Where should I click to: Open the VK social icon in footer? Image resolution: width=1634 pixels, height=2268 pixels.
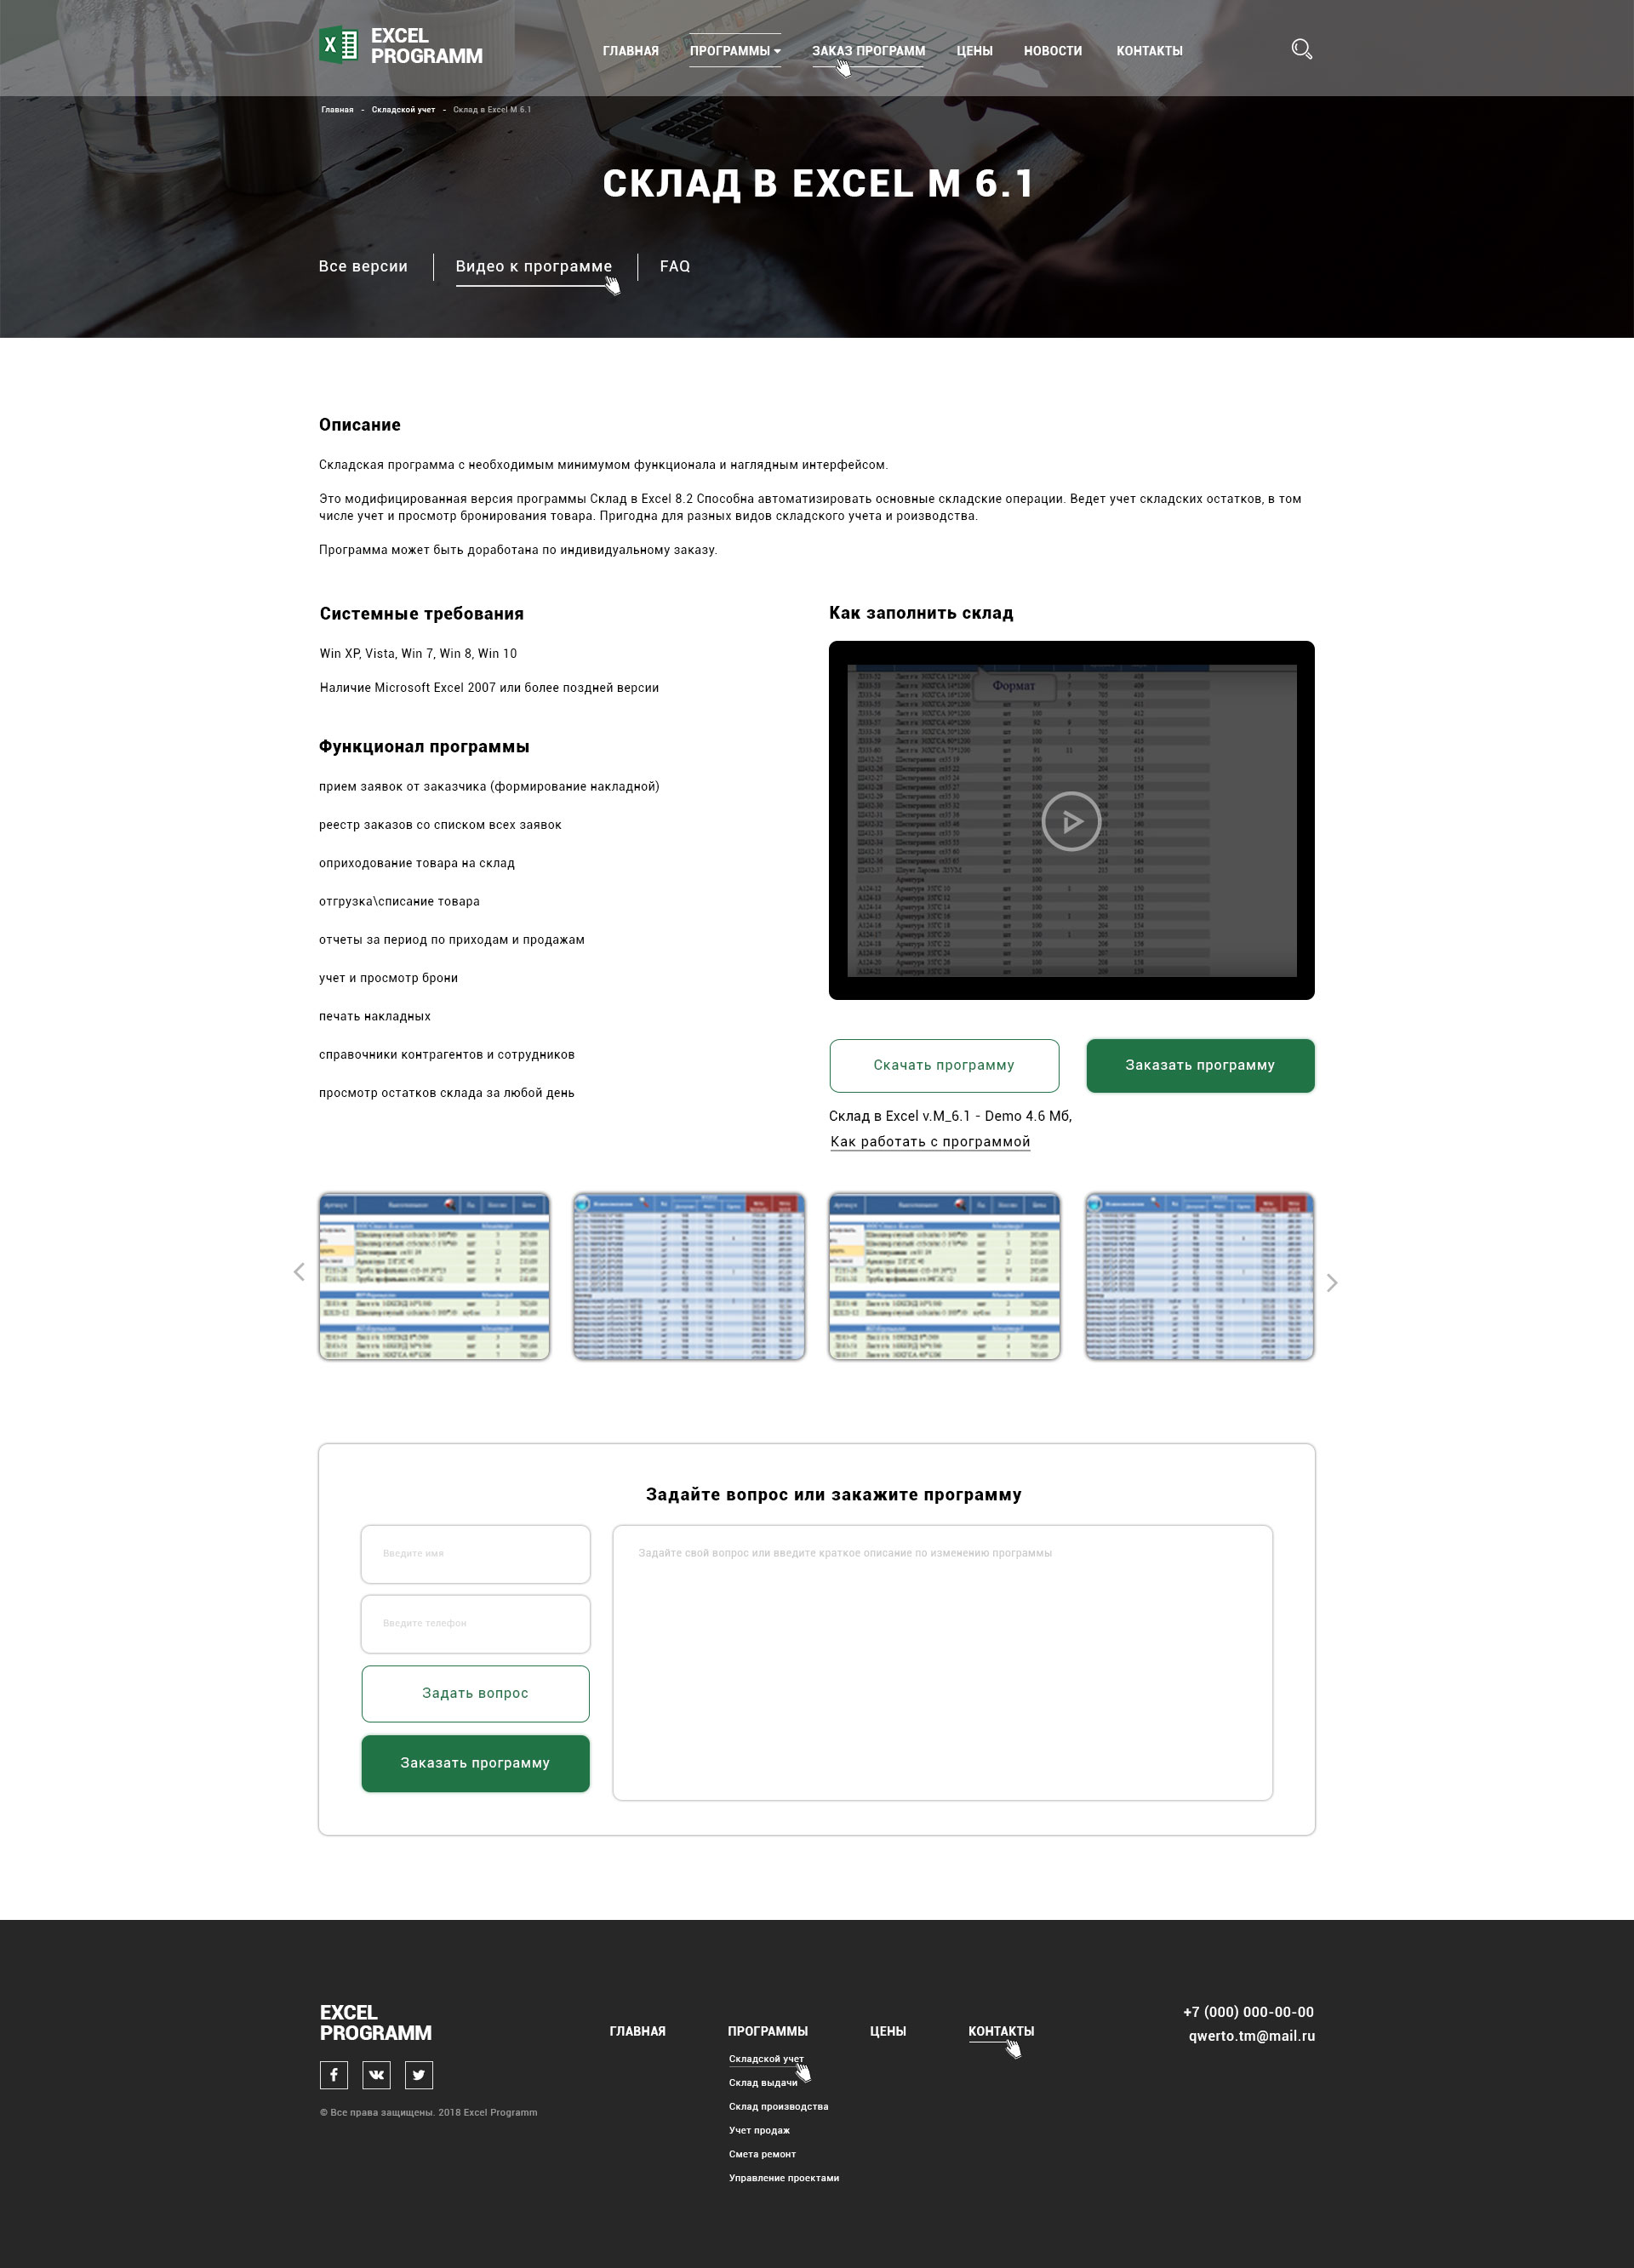point(376,2074)
